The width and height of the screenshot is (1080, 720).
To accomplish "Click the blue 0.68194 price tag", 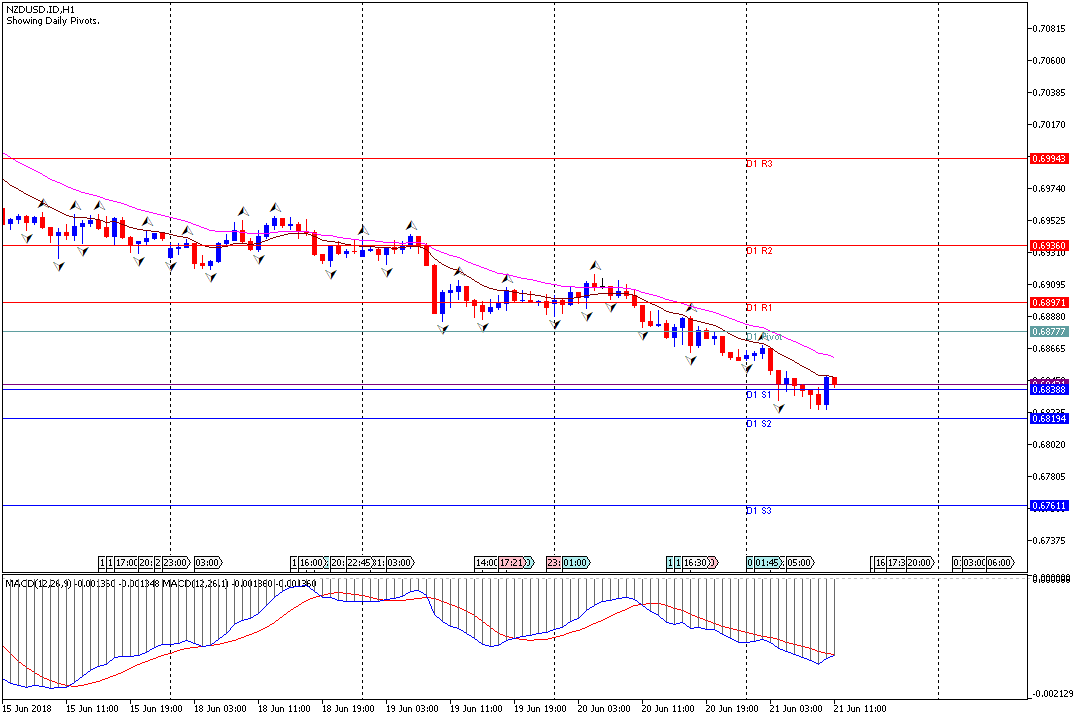I will point(1049,418).
